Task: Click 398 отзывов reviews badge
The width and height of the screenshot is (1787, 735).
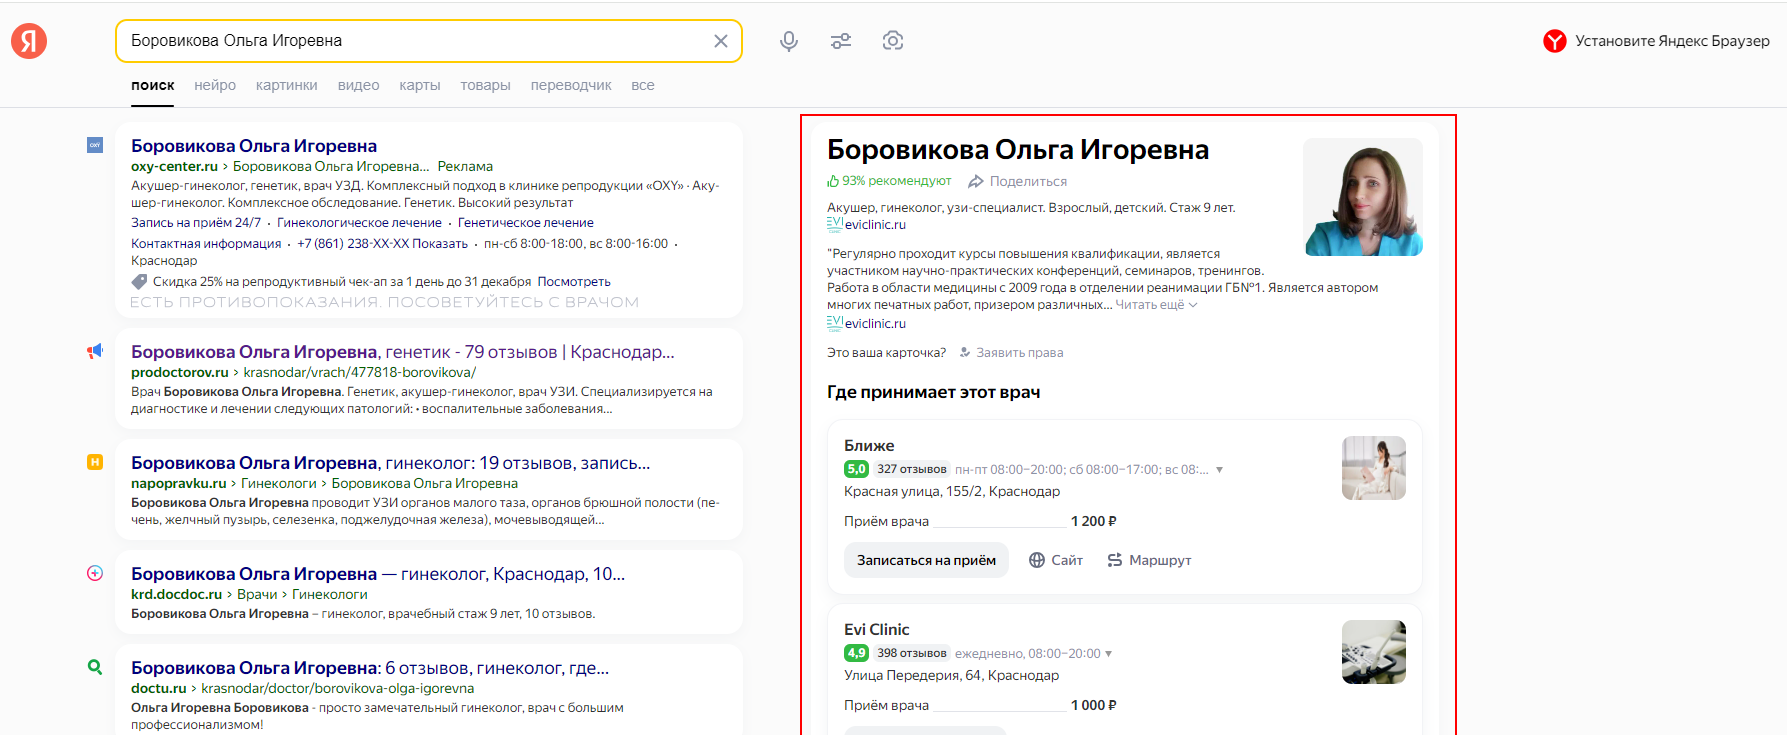Action: 911,653
